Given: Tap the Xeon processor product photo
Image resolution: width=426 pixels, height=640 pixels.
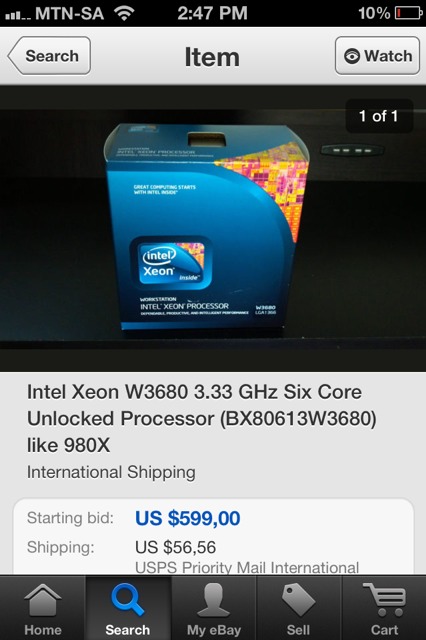Looking at the screenshot, I should (207, 227).
